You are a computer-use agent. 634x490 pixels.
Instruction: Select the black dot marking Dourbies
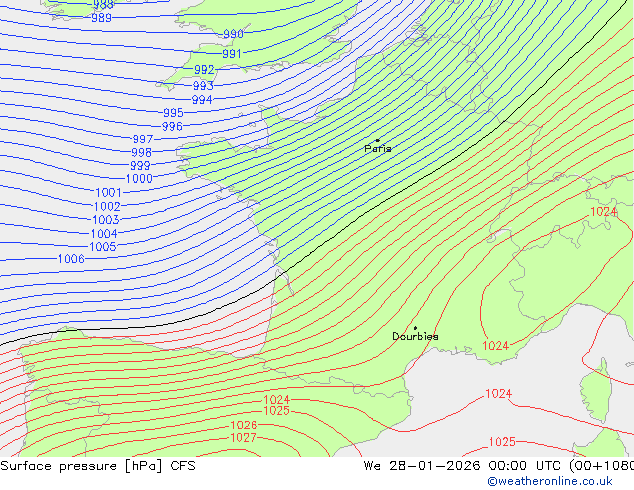click(x=415, y=328)
